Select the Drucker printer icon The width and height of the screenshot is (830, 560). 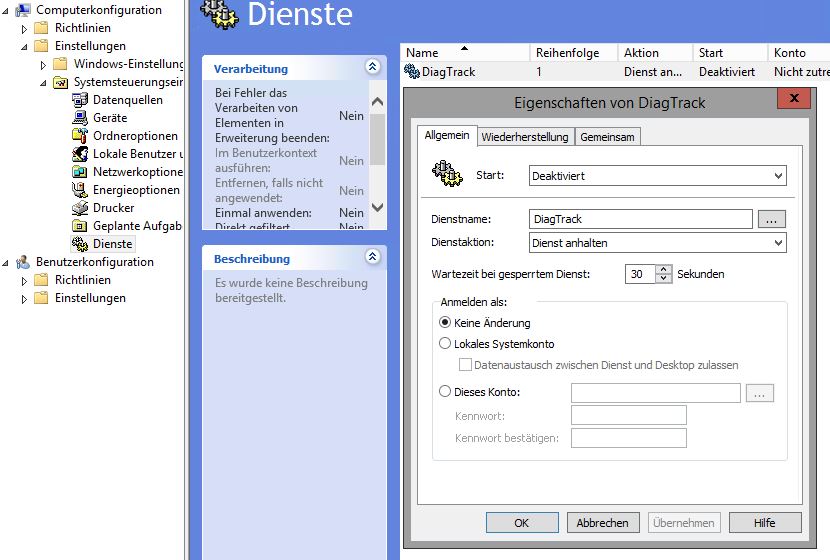(x=80, y=208)
